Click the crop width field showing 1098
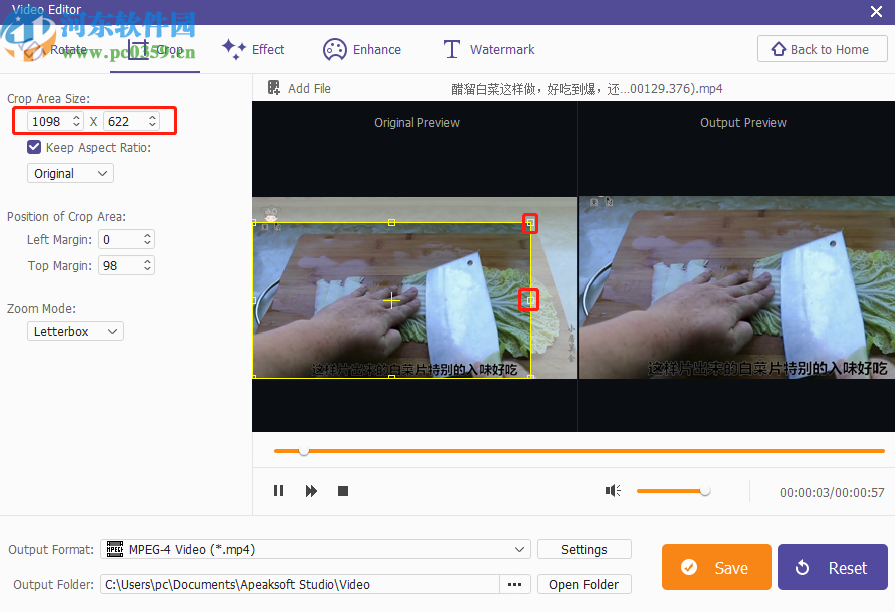The height and width of the screenshot is (612, 895). pos(48,120)
